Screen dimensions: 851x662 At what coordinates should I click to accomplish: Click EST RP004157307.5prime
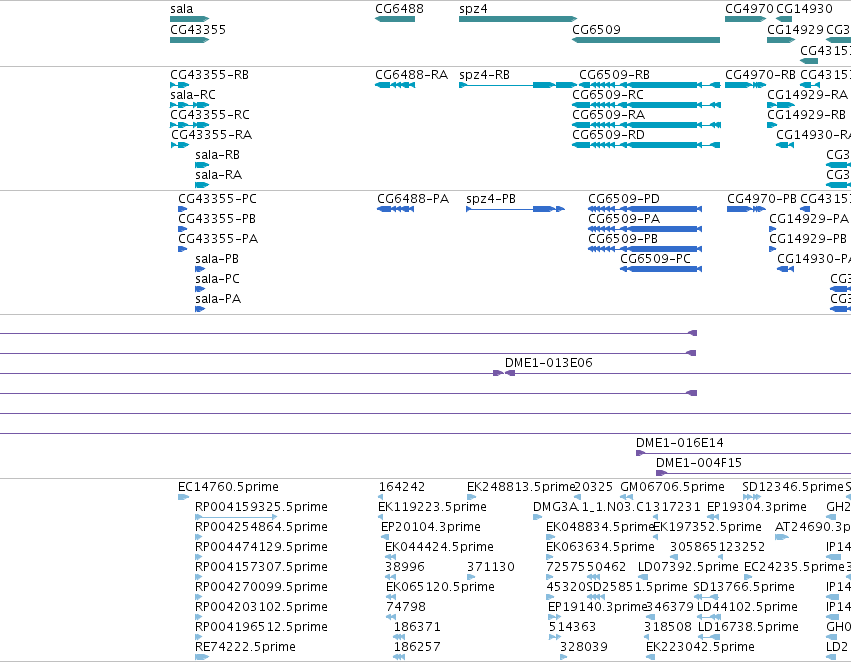(x=199, y=577)
